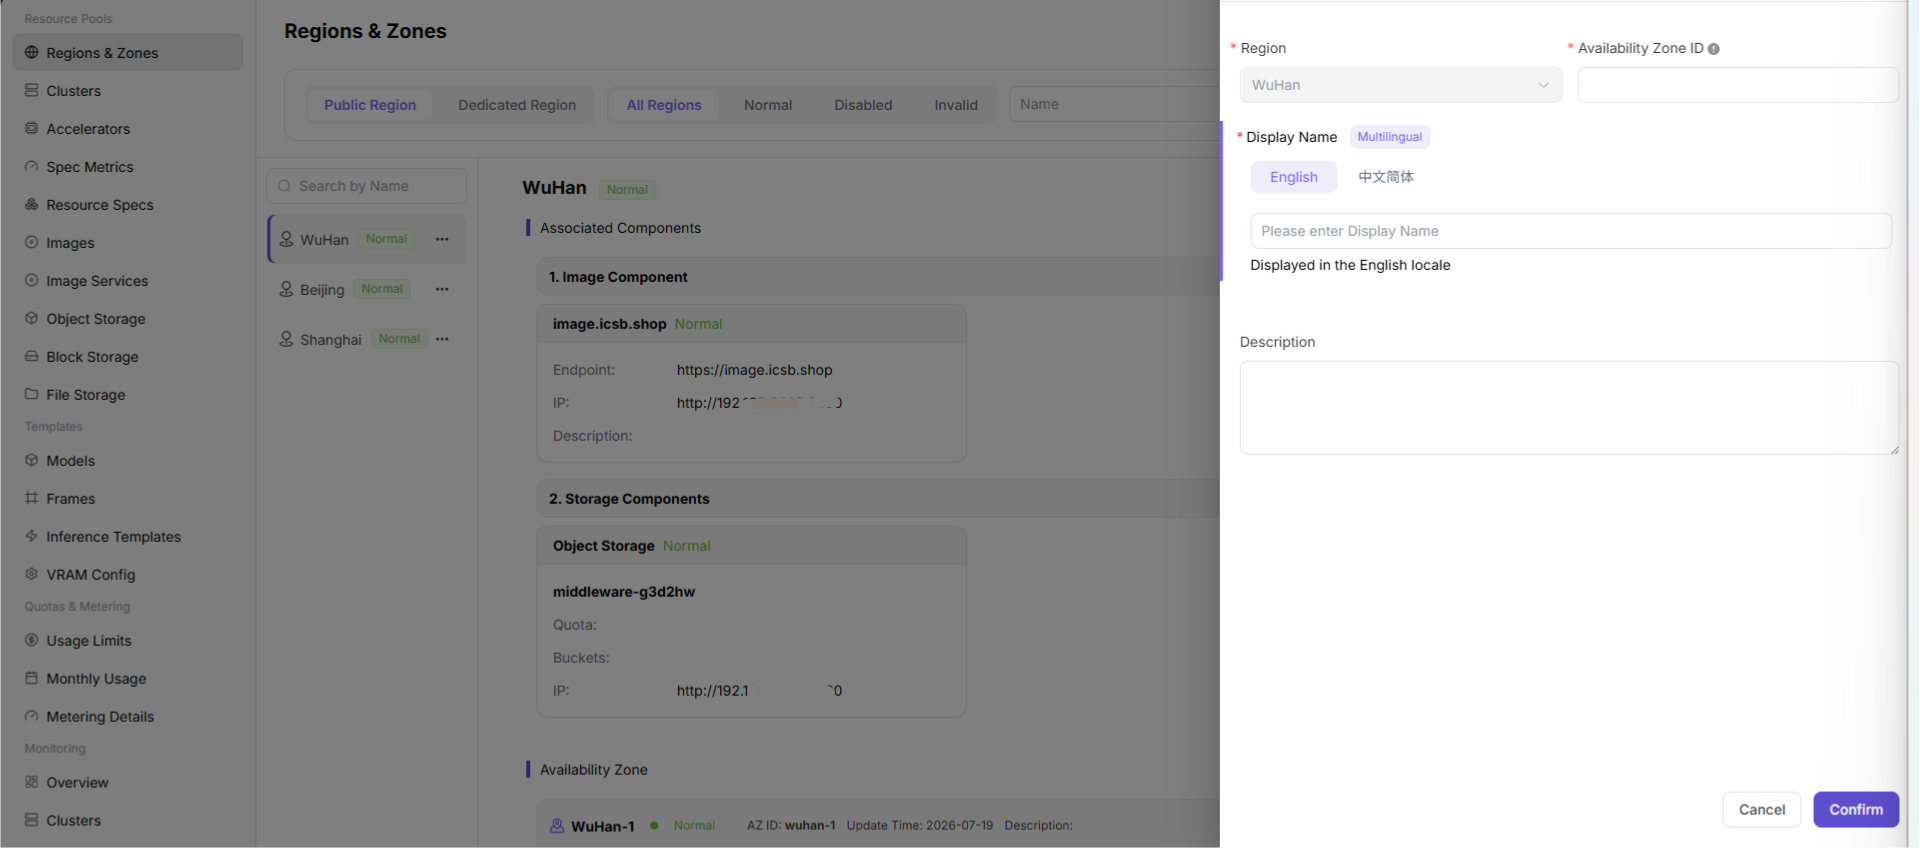The height and width of the screenshot is (848, 1920).
Task: Click the WuHan-1 availability zone icon
Action: coord(557,826)
